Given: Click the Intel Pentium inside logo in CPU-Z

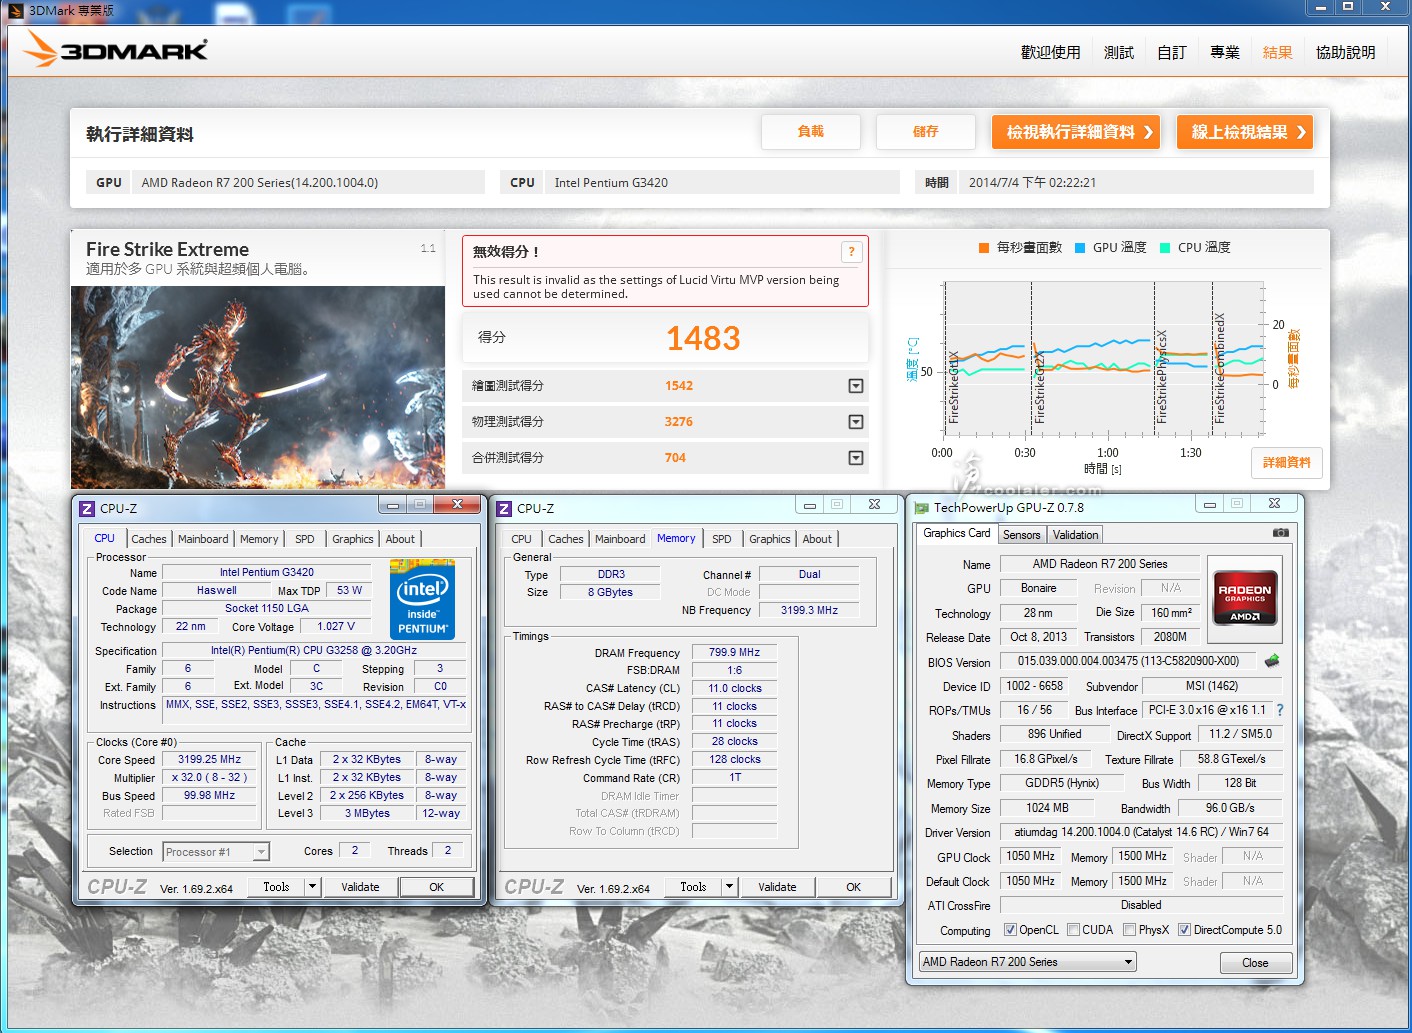Looking at the screenshot, I should [422, 598].
